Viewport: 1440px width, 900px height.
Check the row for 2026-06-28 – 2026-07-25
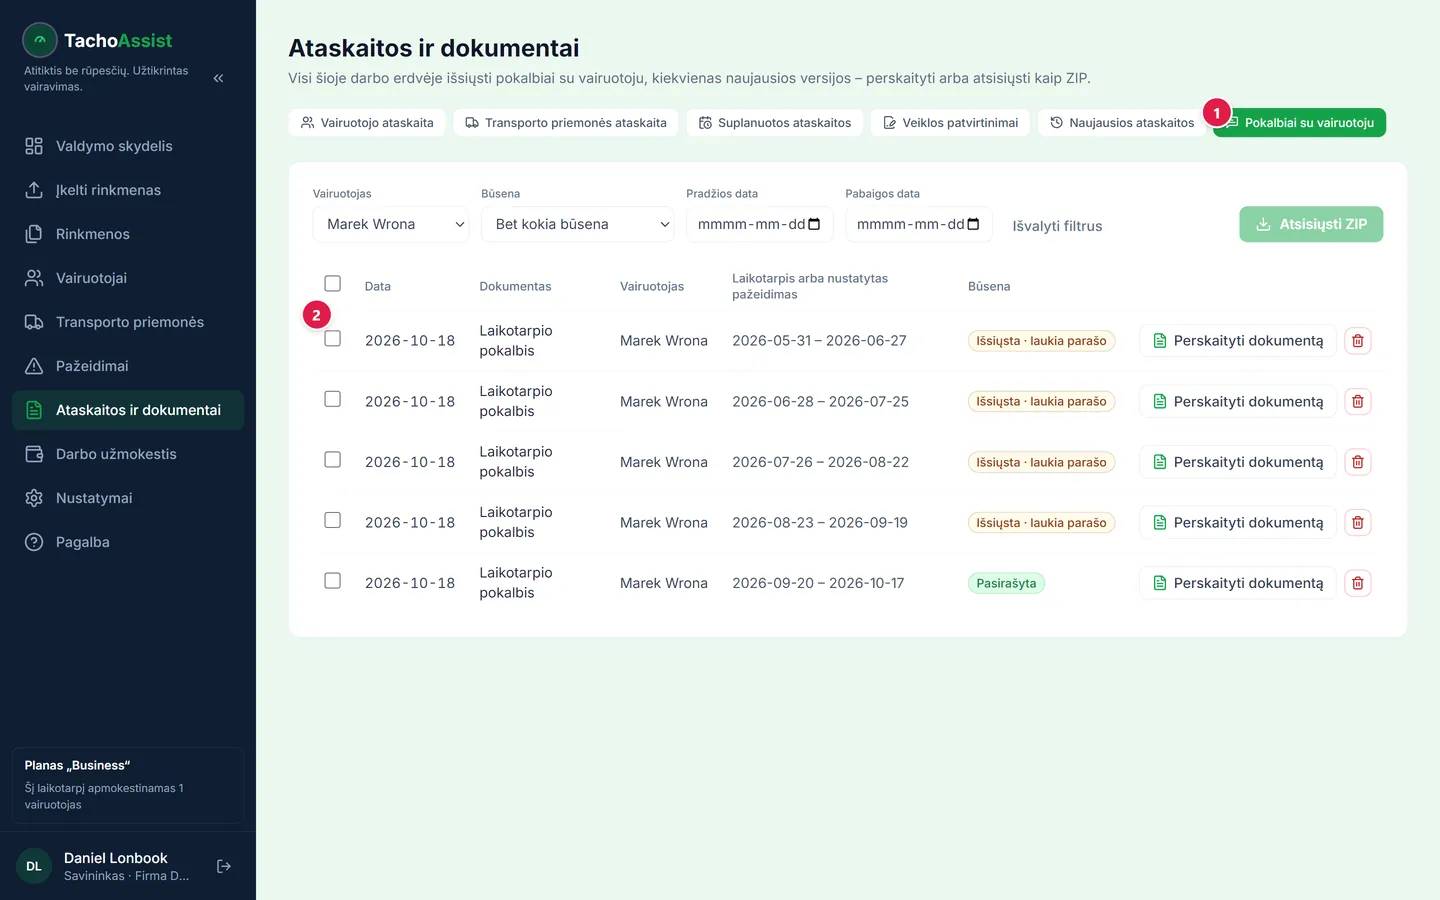point(333,399)
